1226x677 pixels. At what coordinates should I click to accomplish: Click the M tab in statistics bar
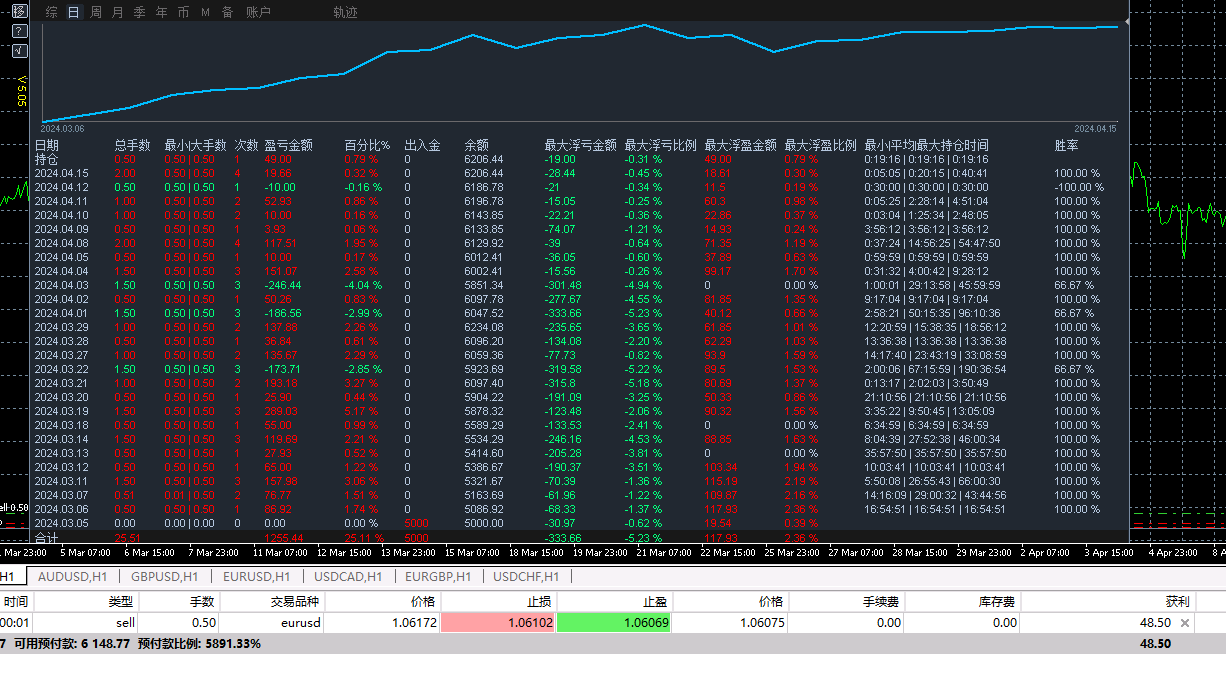[x=205, y=12]
